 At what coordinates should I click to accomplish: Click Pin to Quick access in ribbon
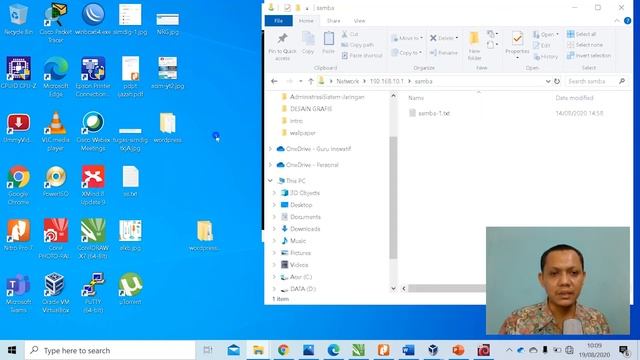pos(282,47)
